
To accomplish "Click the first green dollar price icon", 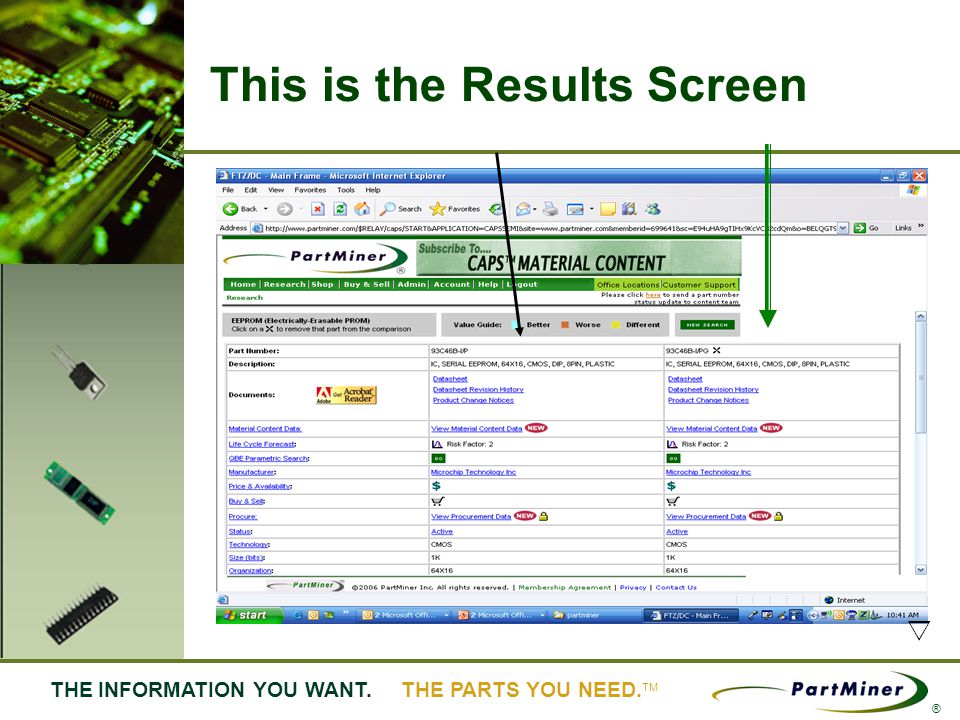I will [436, 486].
